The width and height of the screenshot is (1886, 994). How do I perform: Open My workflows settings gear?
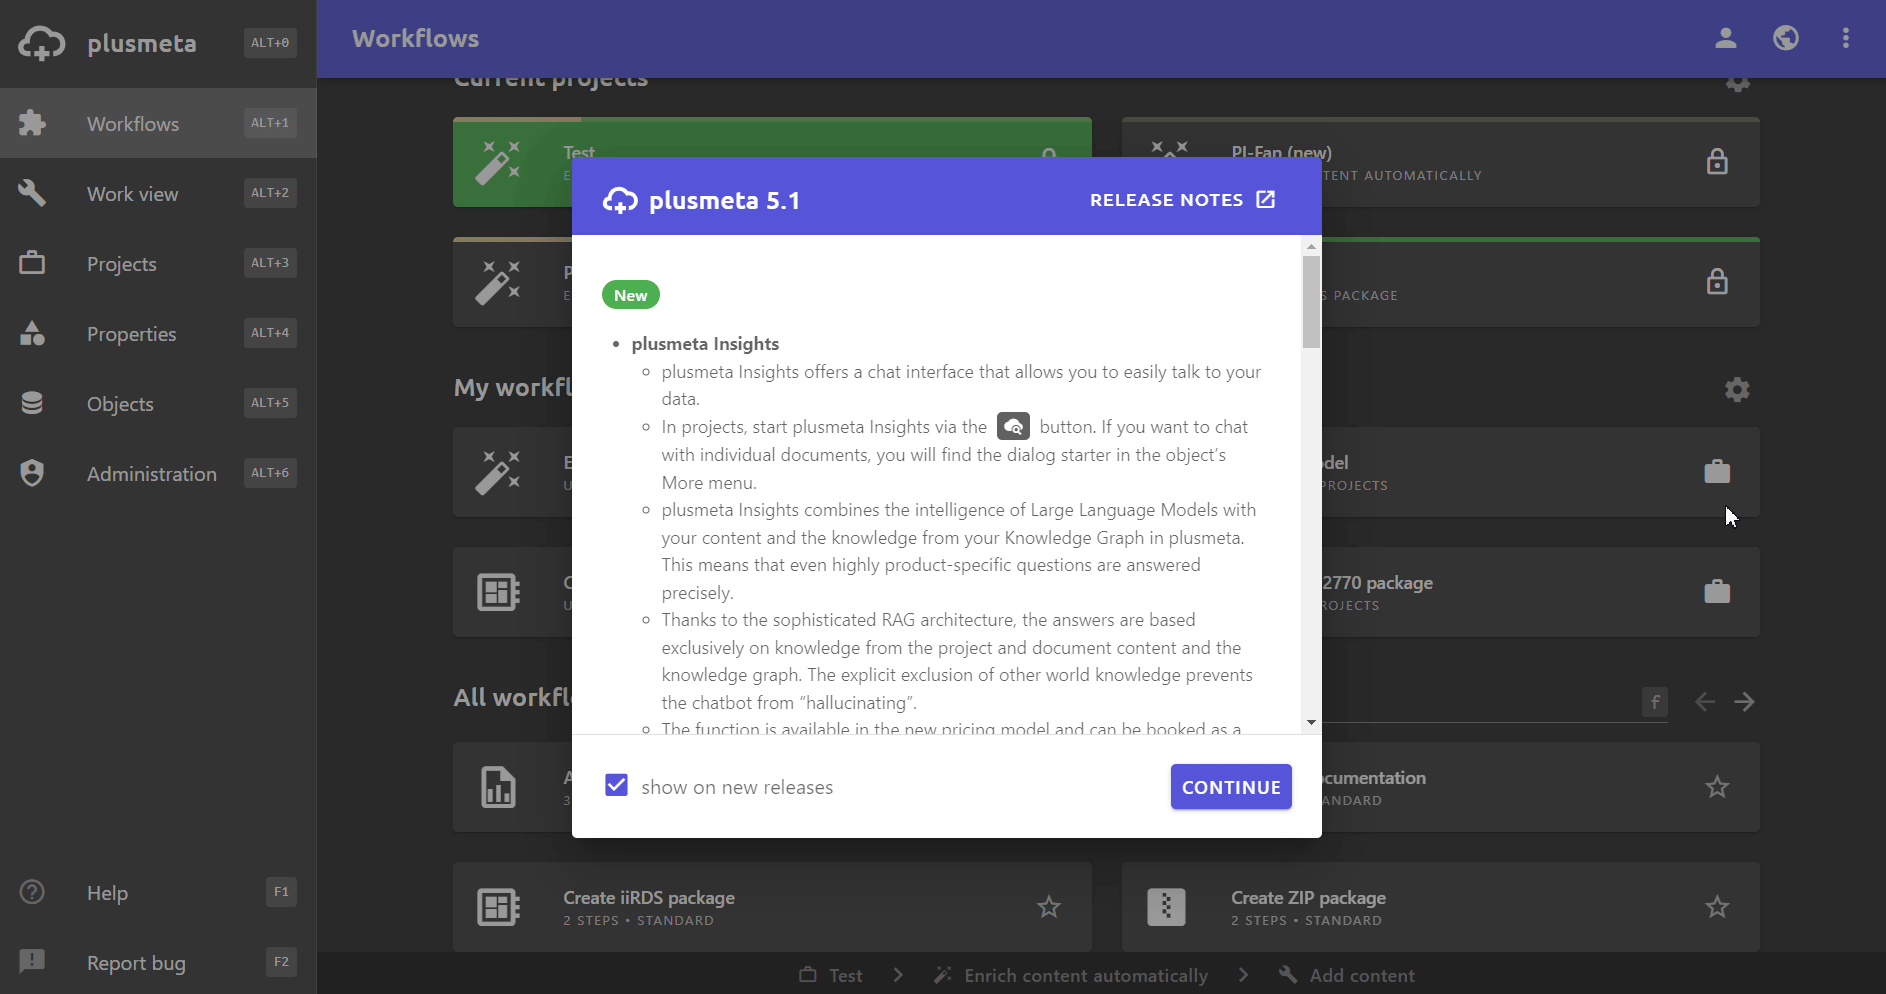click(1737, 390)
